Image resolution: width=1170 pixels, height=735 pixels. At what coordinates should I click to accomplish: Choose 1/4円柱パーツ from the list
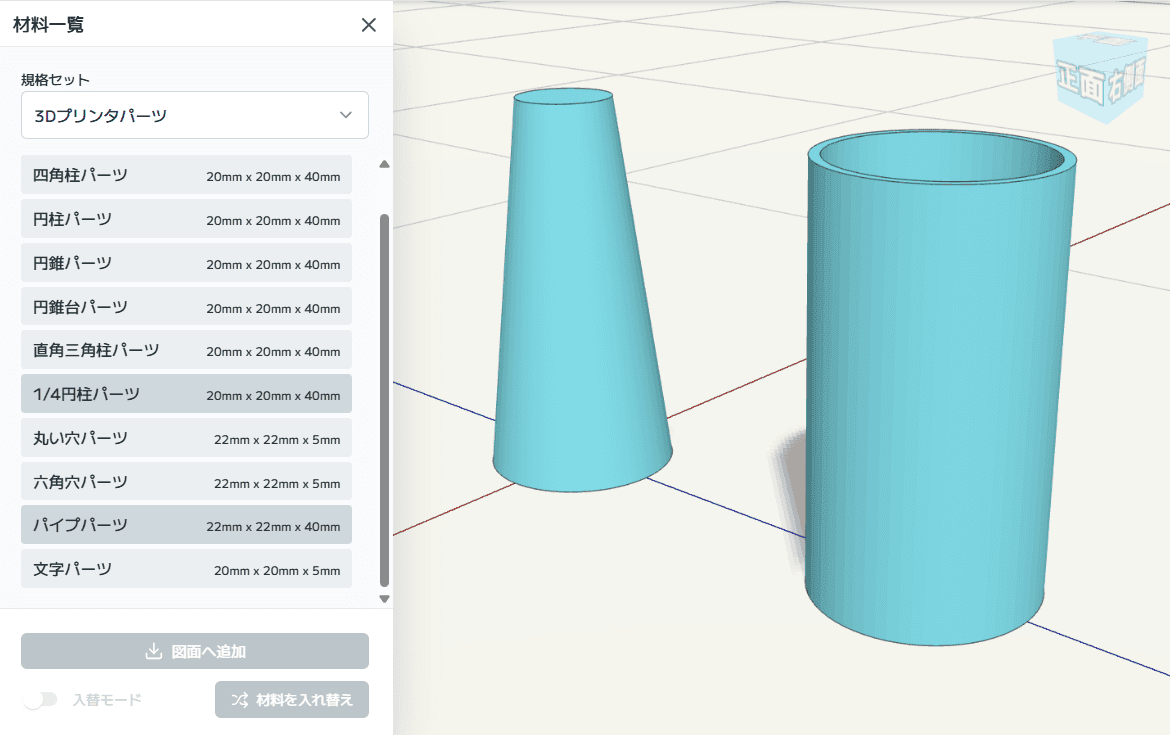[x=186, y=394]
